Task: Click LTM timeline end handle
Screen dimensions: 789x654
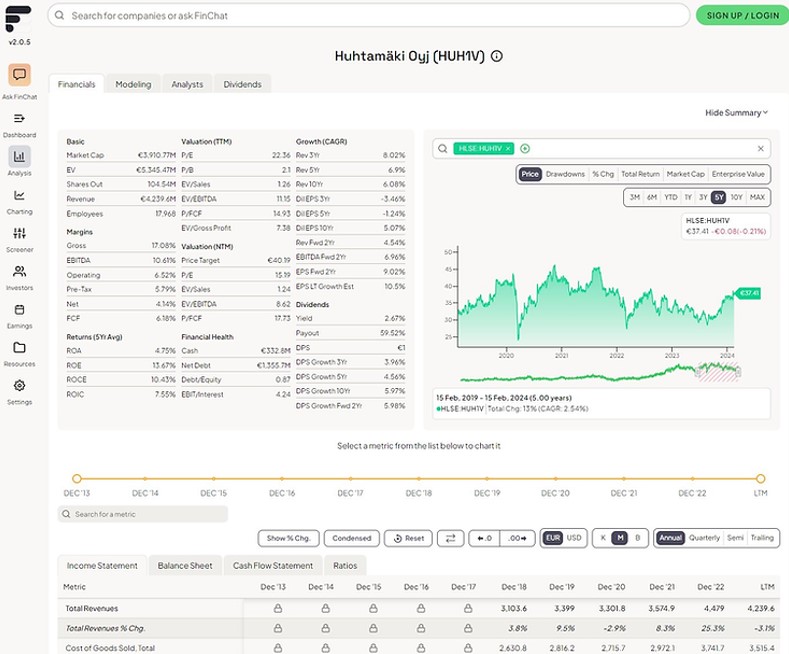Action: 760,478
